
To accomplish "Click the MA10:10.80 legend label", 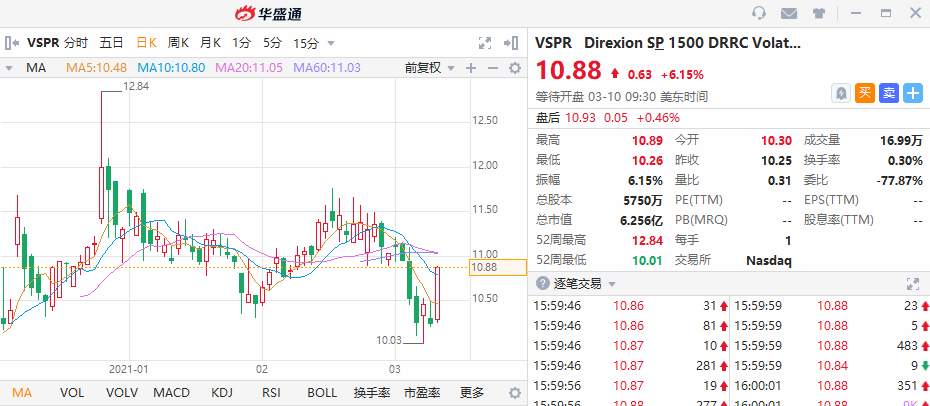I will point(171,68).
